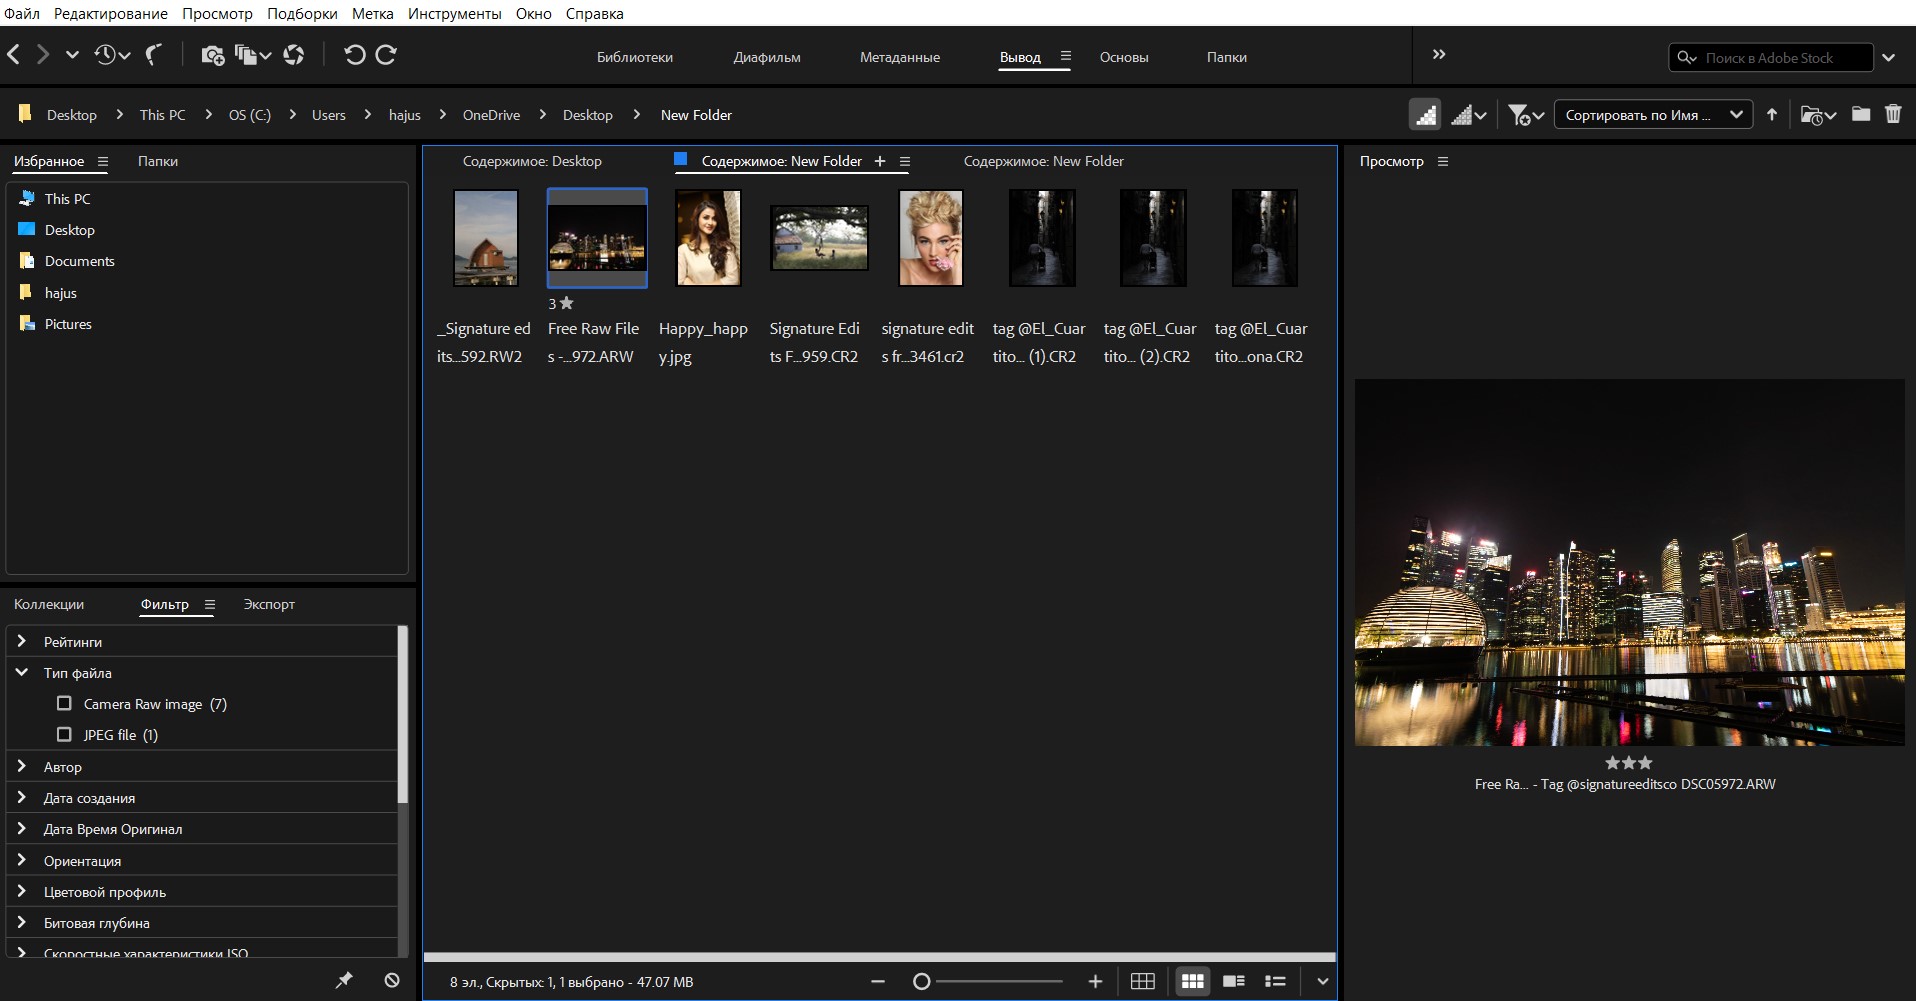Switch to the Метаданные workspace
Viewport: 1916px width, 1001px height.
click(x=899, y=57)
